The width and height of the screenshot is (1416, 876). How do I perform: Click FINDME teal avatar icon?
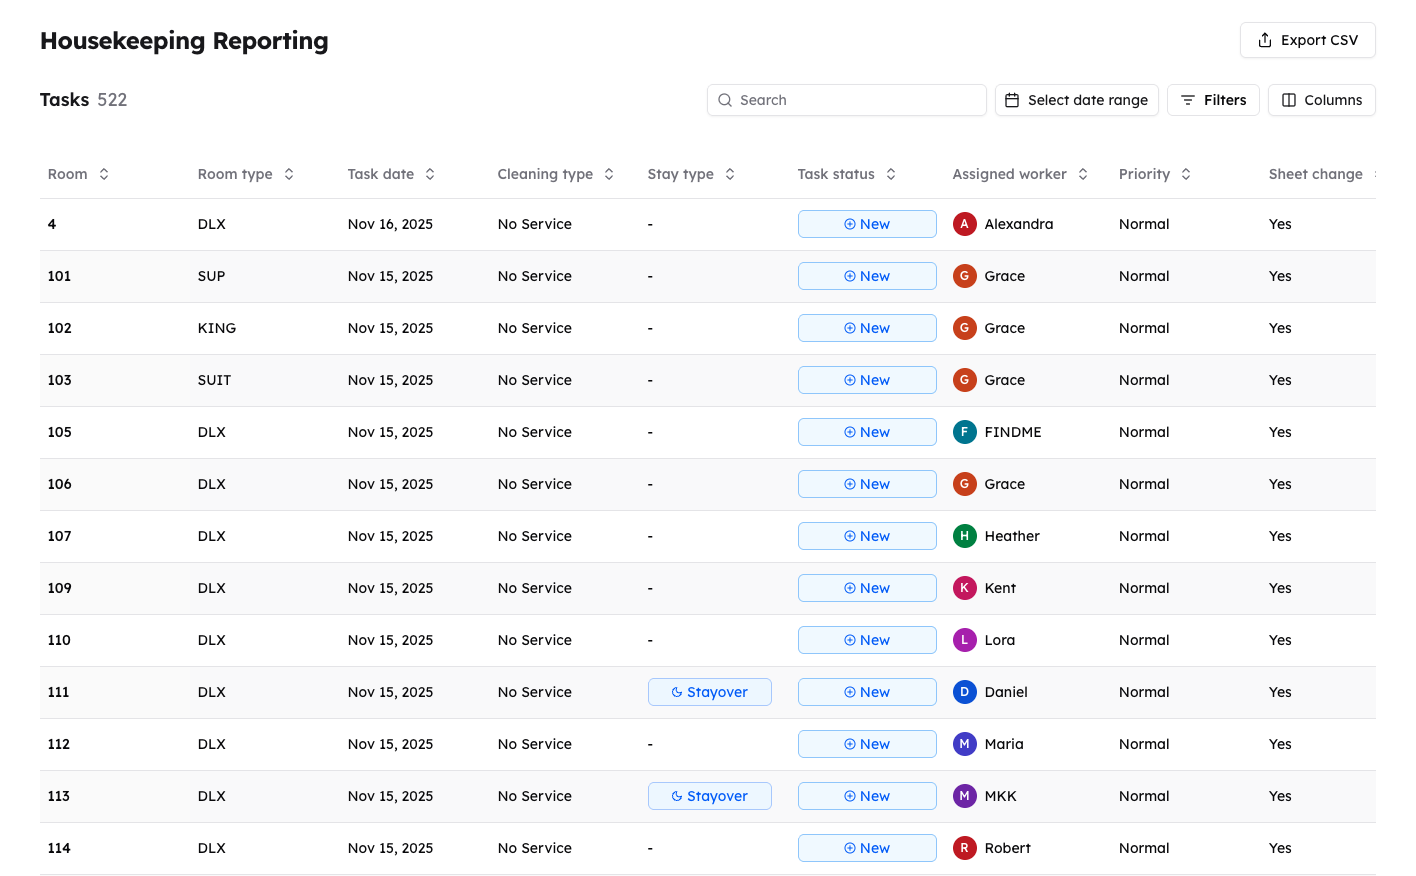[964, 432]
